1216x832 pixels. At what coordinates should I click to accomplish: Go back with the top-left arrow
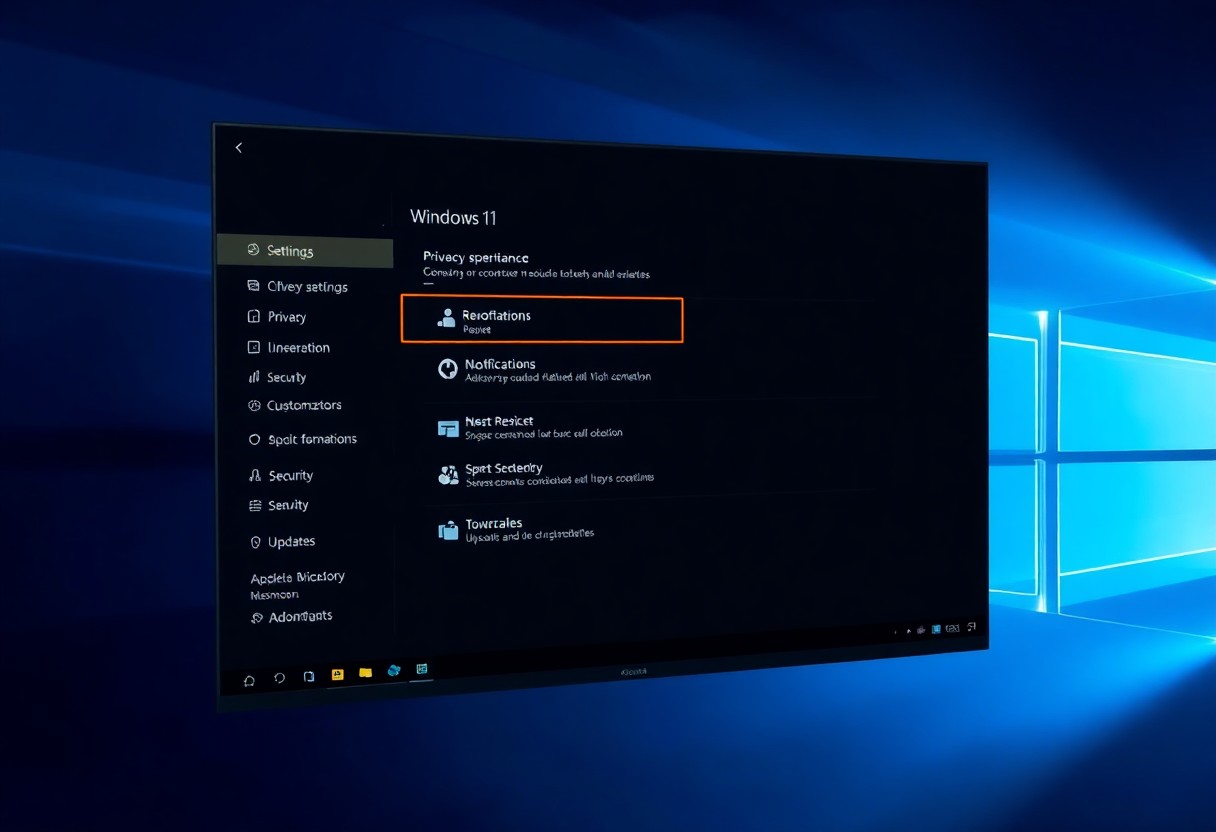point(238,148)
